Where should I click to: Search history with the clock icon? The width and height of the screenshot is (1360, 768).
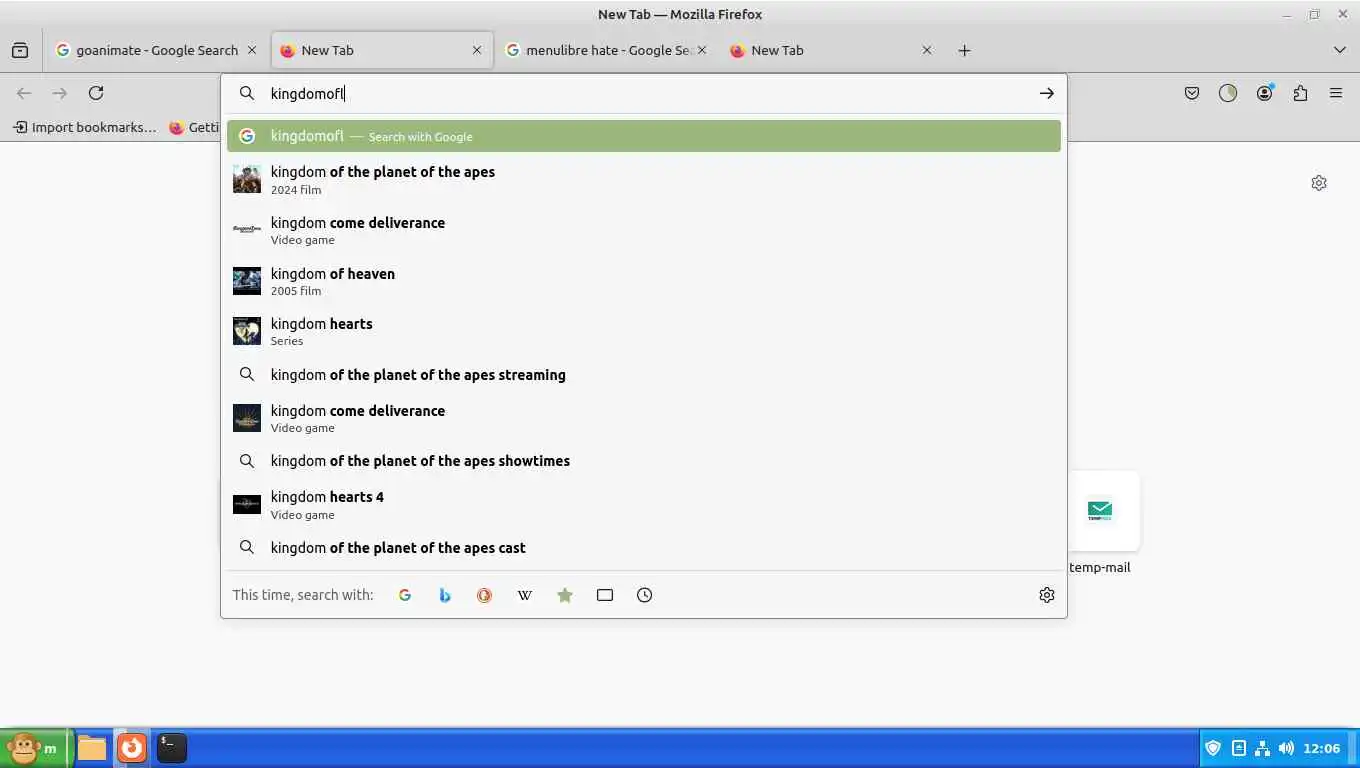pyautogui.click(x=645, y=595)
